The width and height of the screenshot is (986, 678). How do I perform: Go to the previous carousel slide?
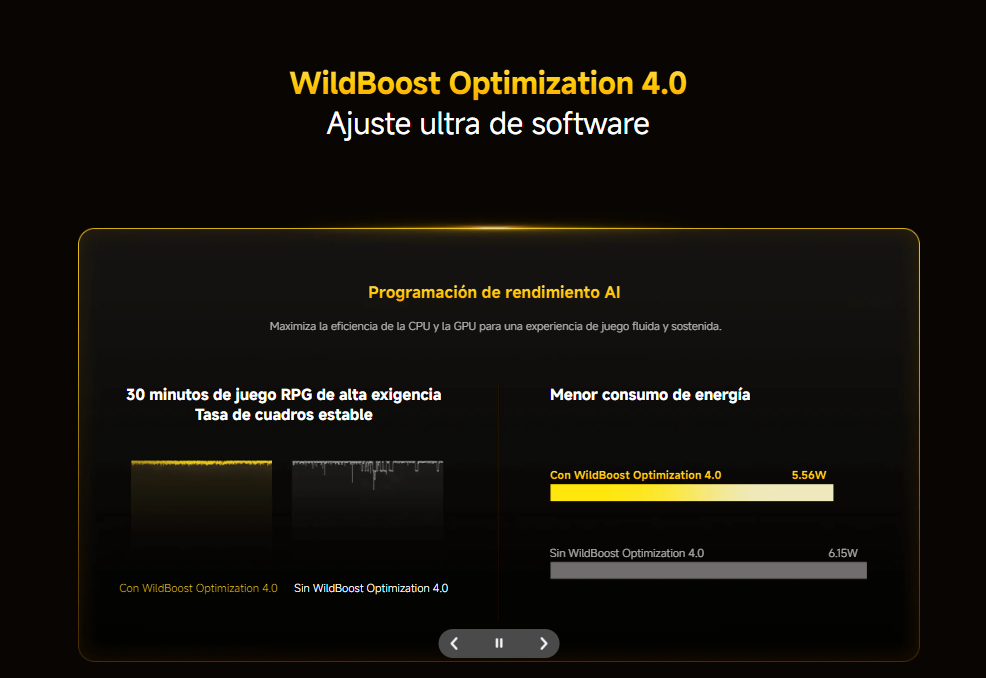click(455, 643)
